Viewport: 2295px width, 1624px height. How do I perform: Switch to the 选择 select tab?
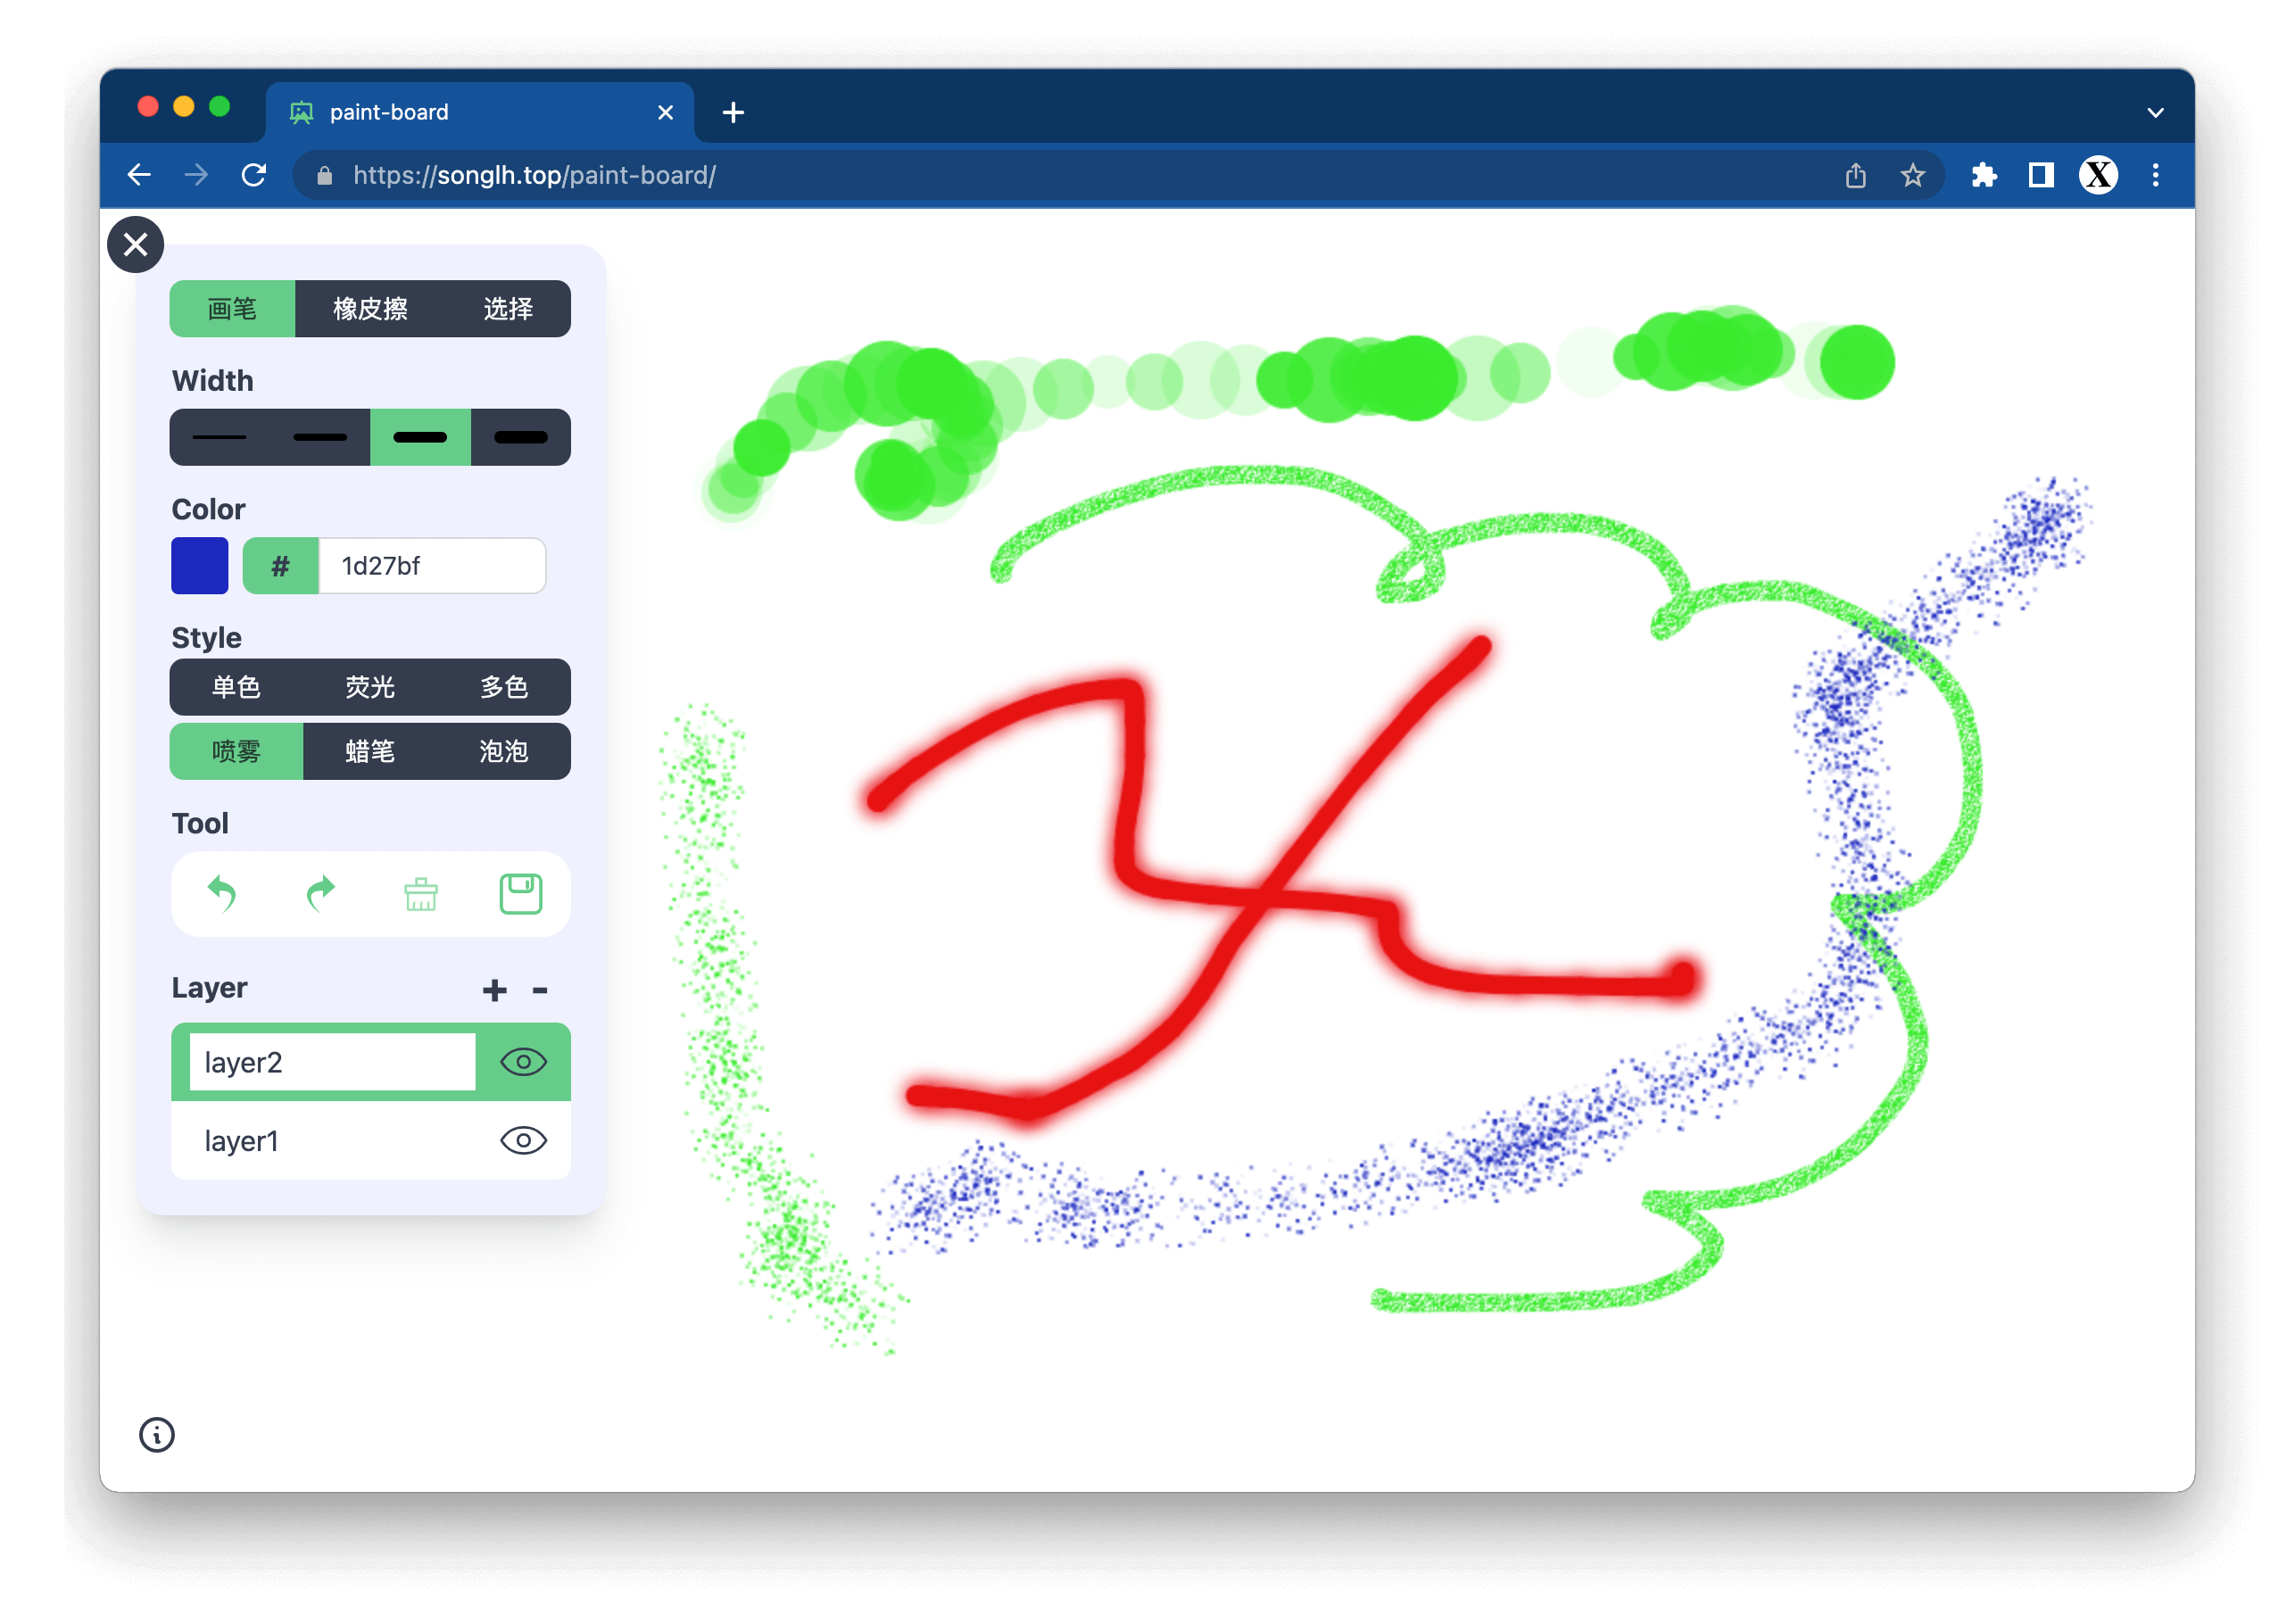pyautogui.click(x=508, y=309)
